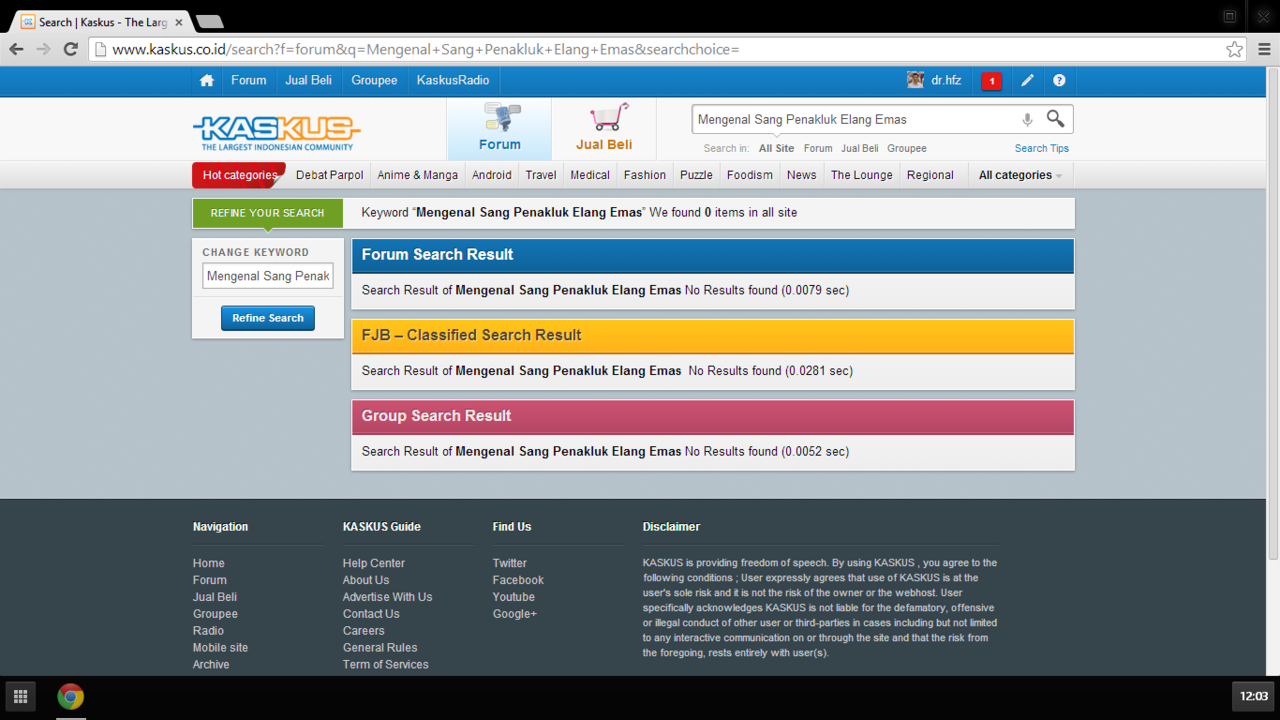Click the pencil compose icon
This screenshot has height=720, width=1280.
(x=1027, y=81)
